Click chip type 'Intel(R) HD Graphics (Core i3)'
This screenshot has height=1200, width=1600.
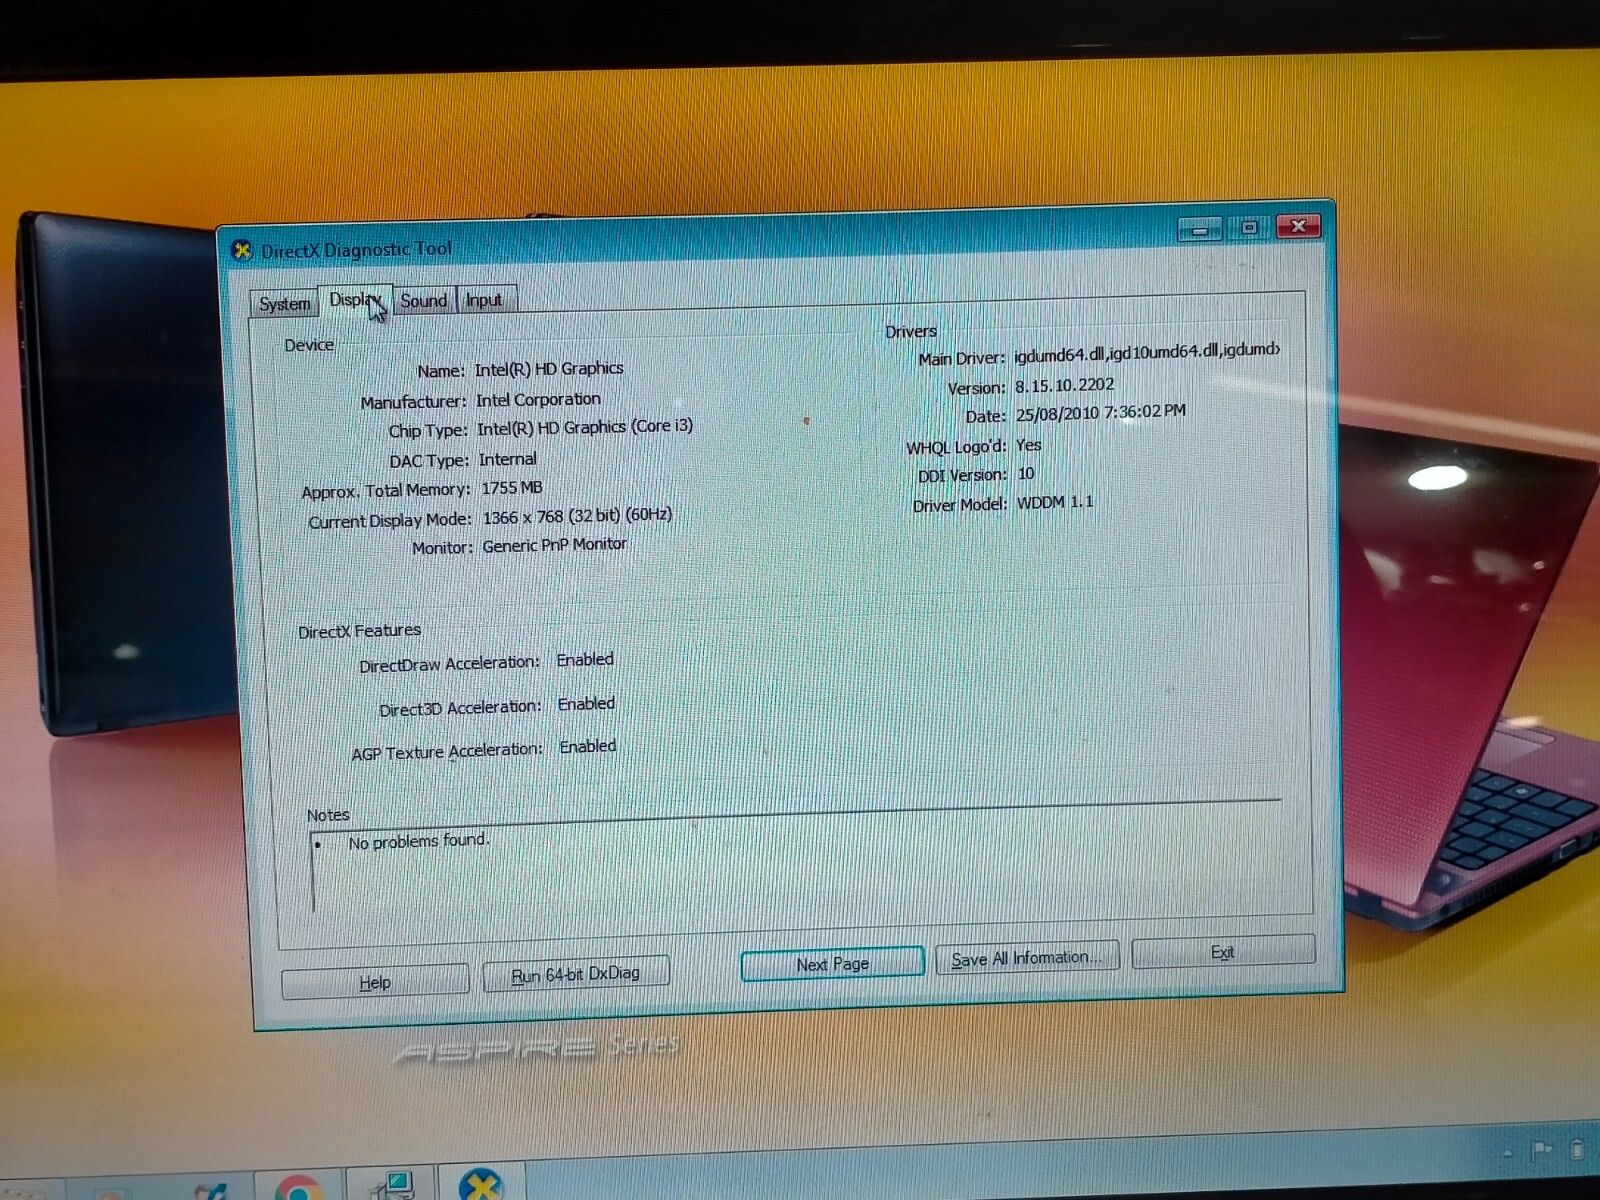(x=585, y=427)
